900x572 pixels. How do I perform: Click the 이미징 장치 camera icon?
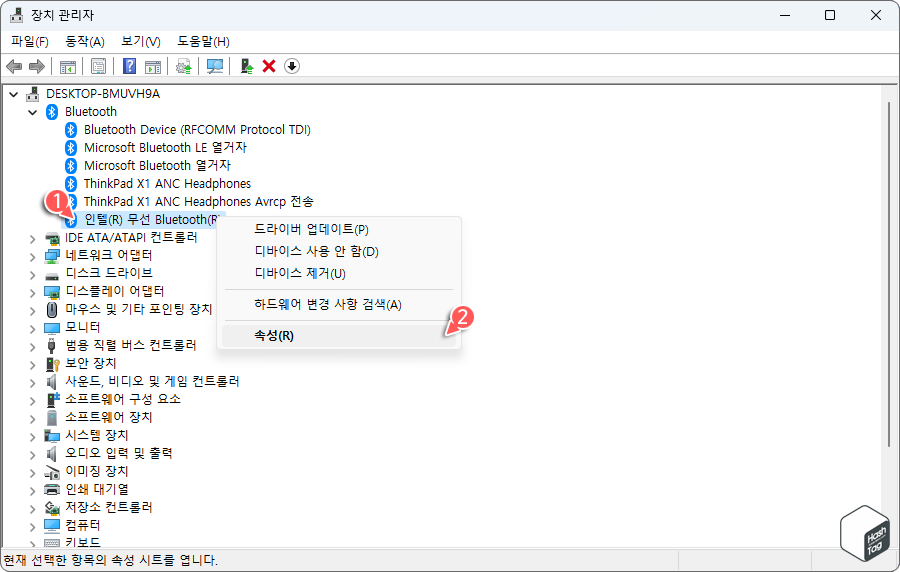(52, 472)
